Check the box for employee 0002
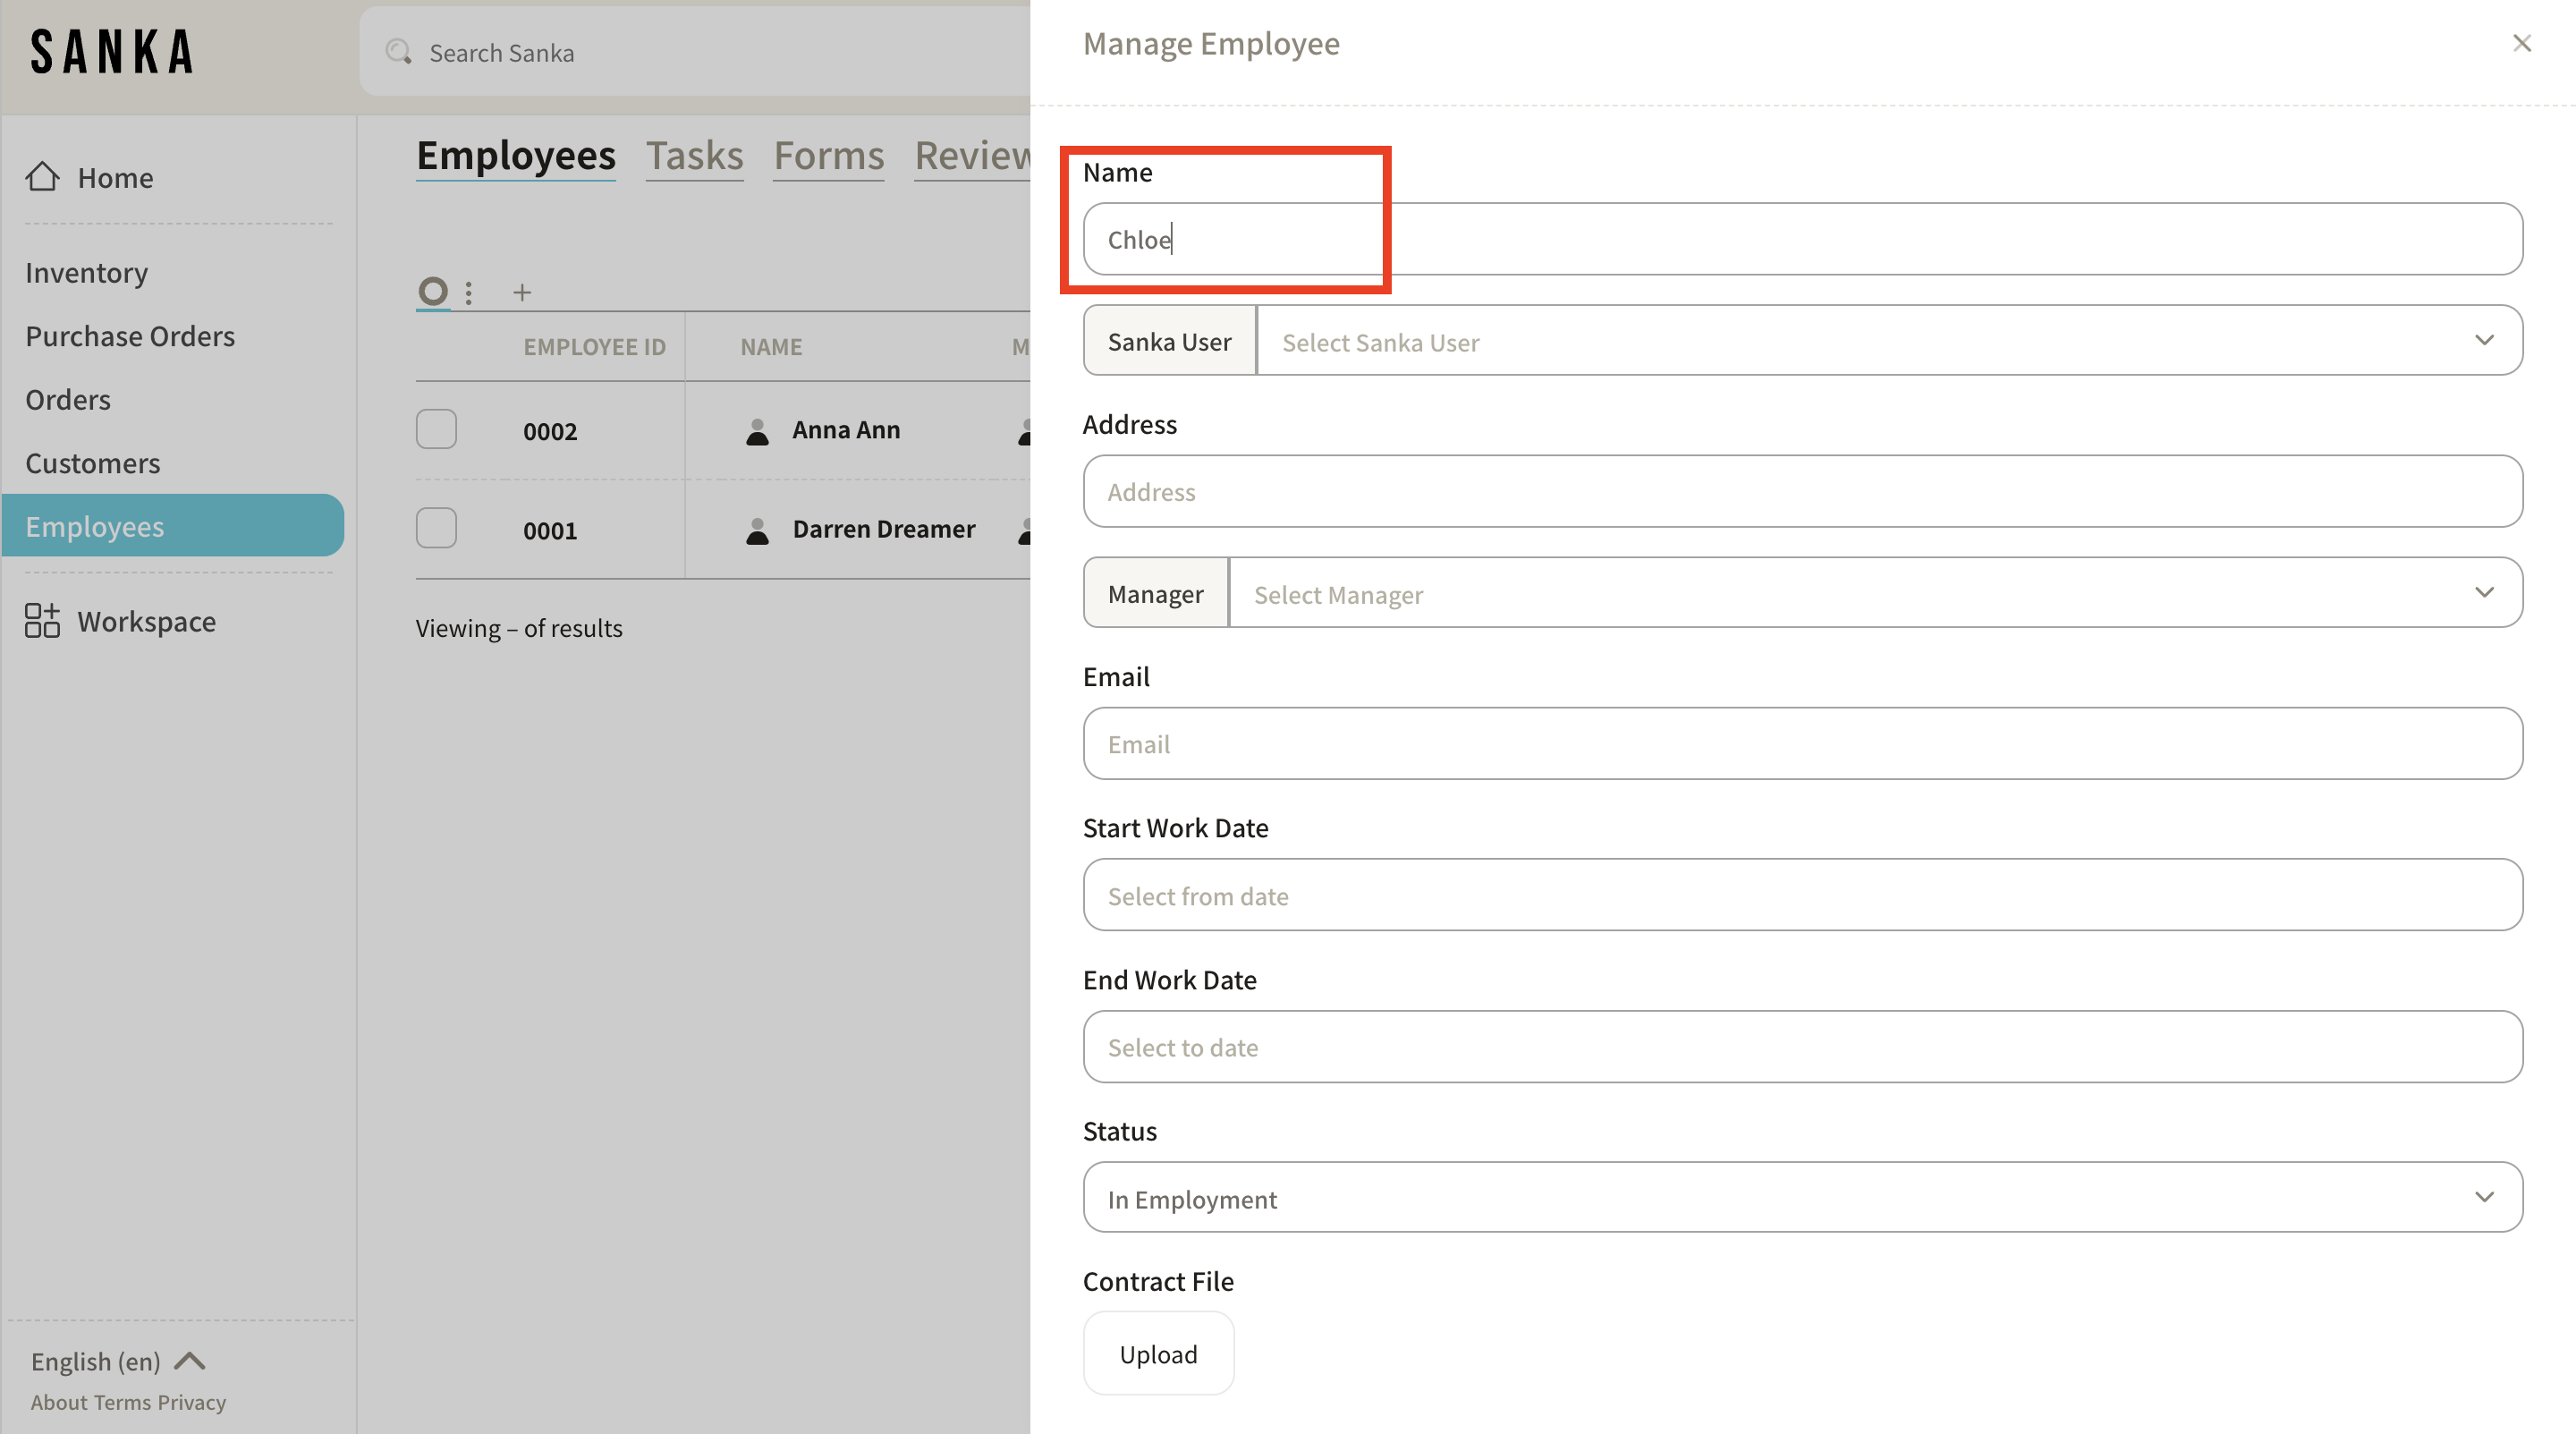Screen dimensions: 2576x1434 [x=436, y=430]
